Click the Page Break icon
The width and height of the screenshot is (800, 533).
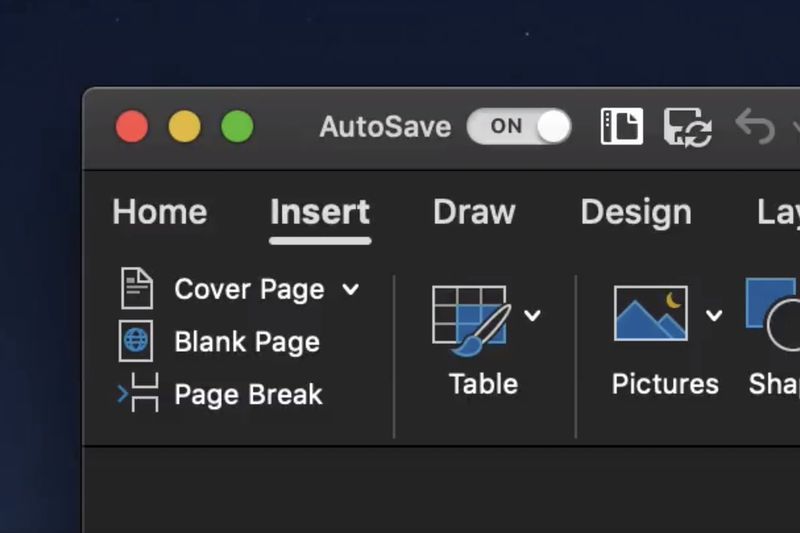tap(138, 393)
